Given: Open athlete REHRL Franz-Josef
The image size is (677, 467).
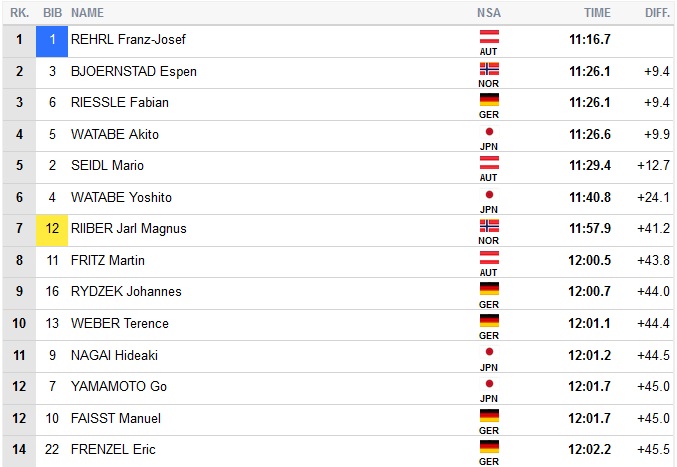Looking at the screenshot, I should (128, 40).
